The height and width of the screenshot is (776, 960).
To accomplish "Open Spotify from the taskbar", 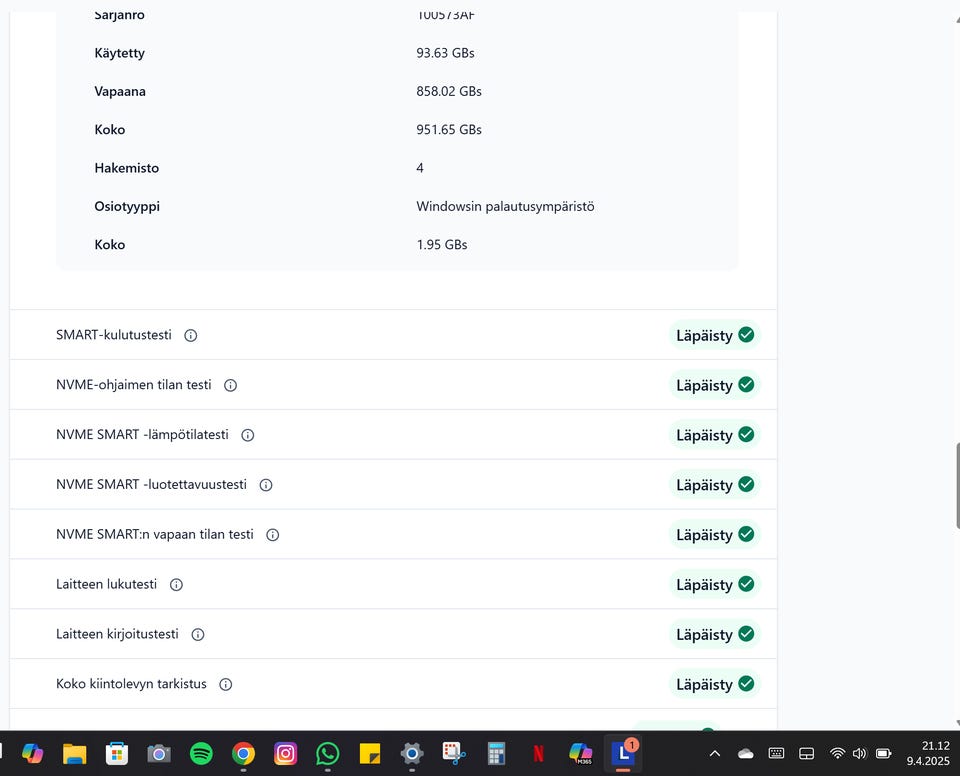I will [x=201, y=753].
